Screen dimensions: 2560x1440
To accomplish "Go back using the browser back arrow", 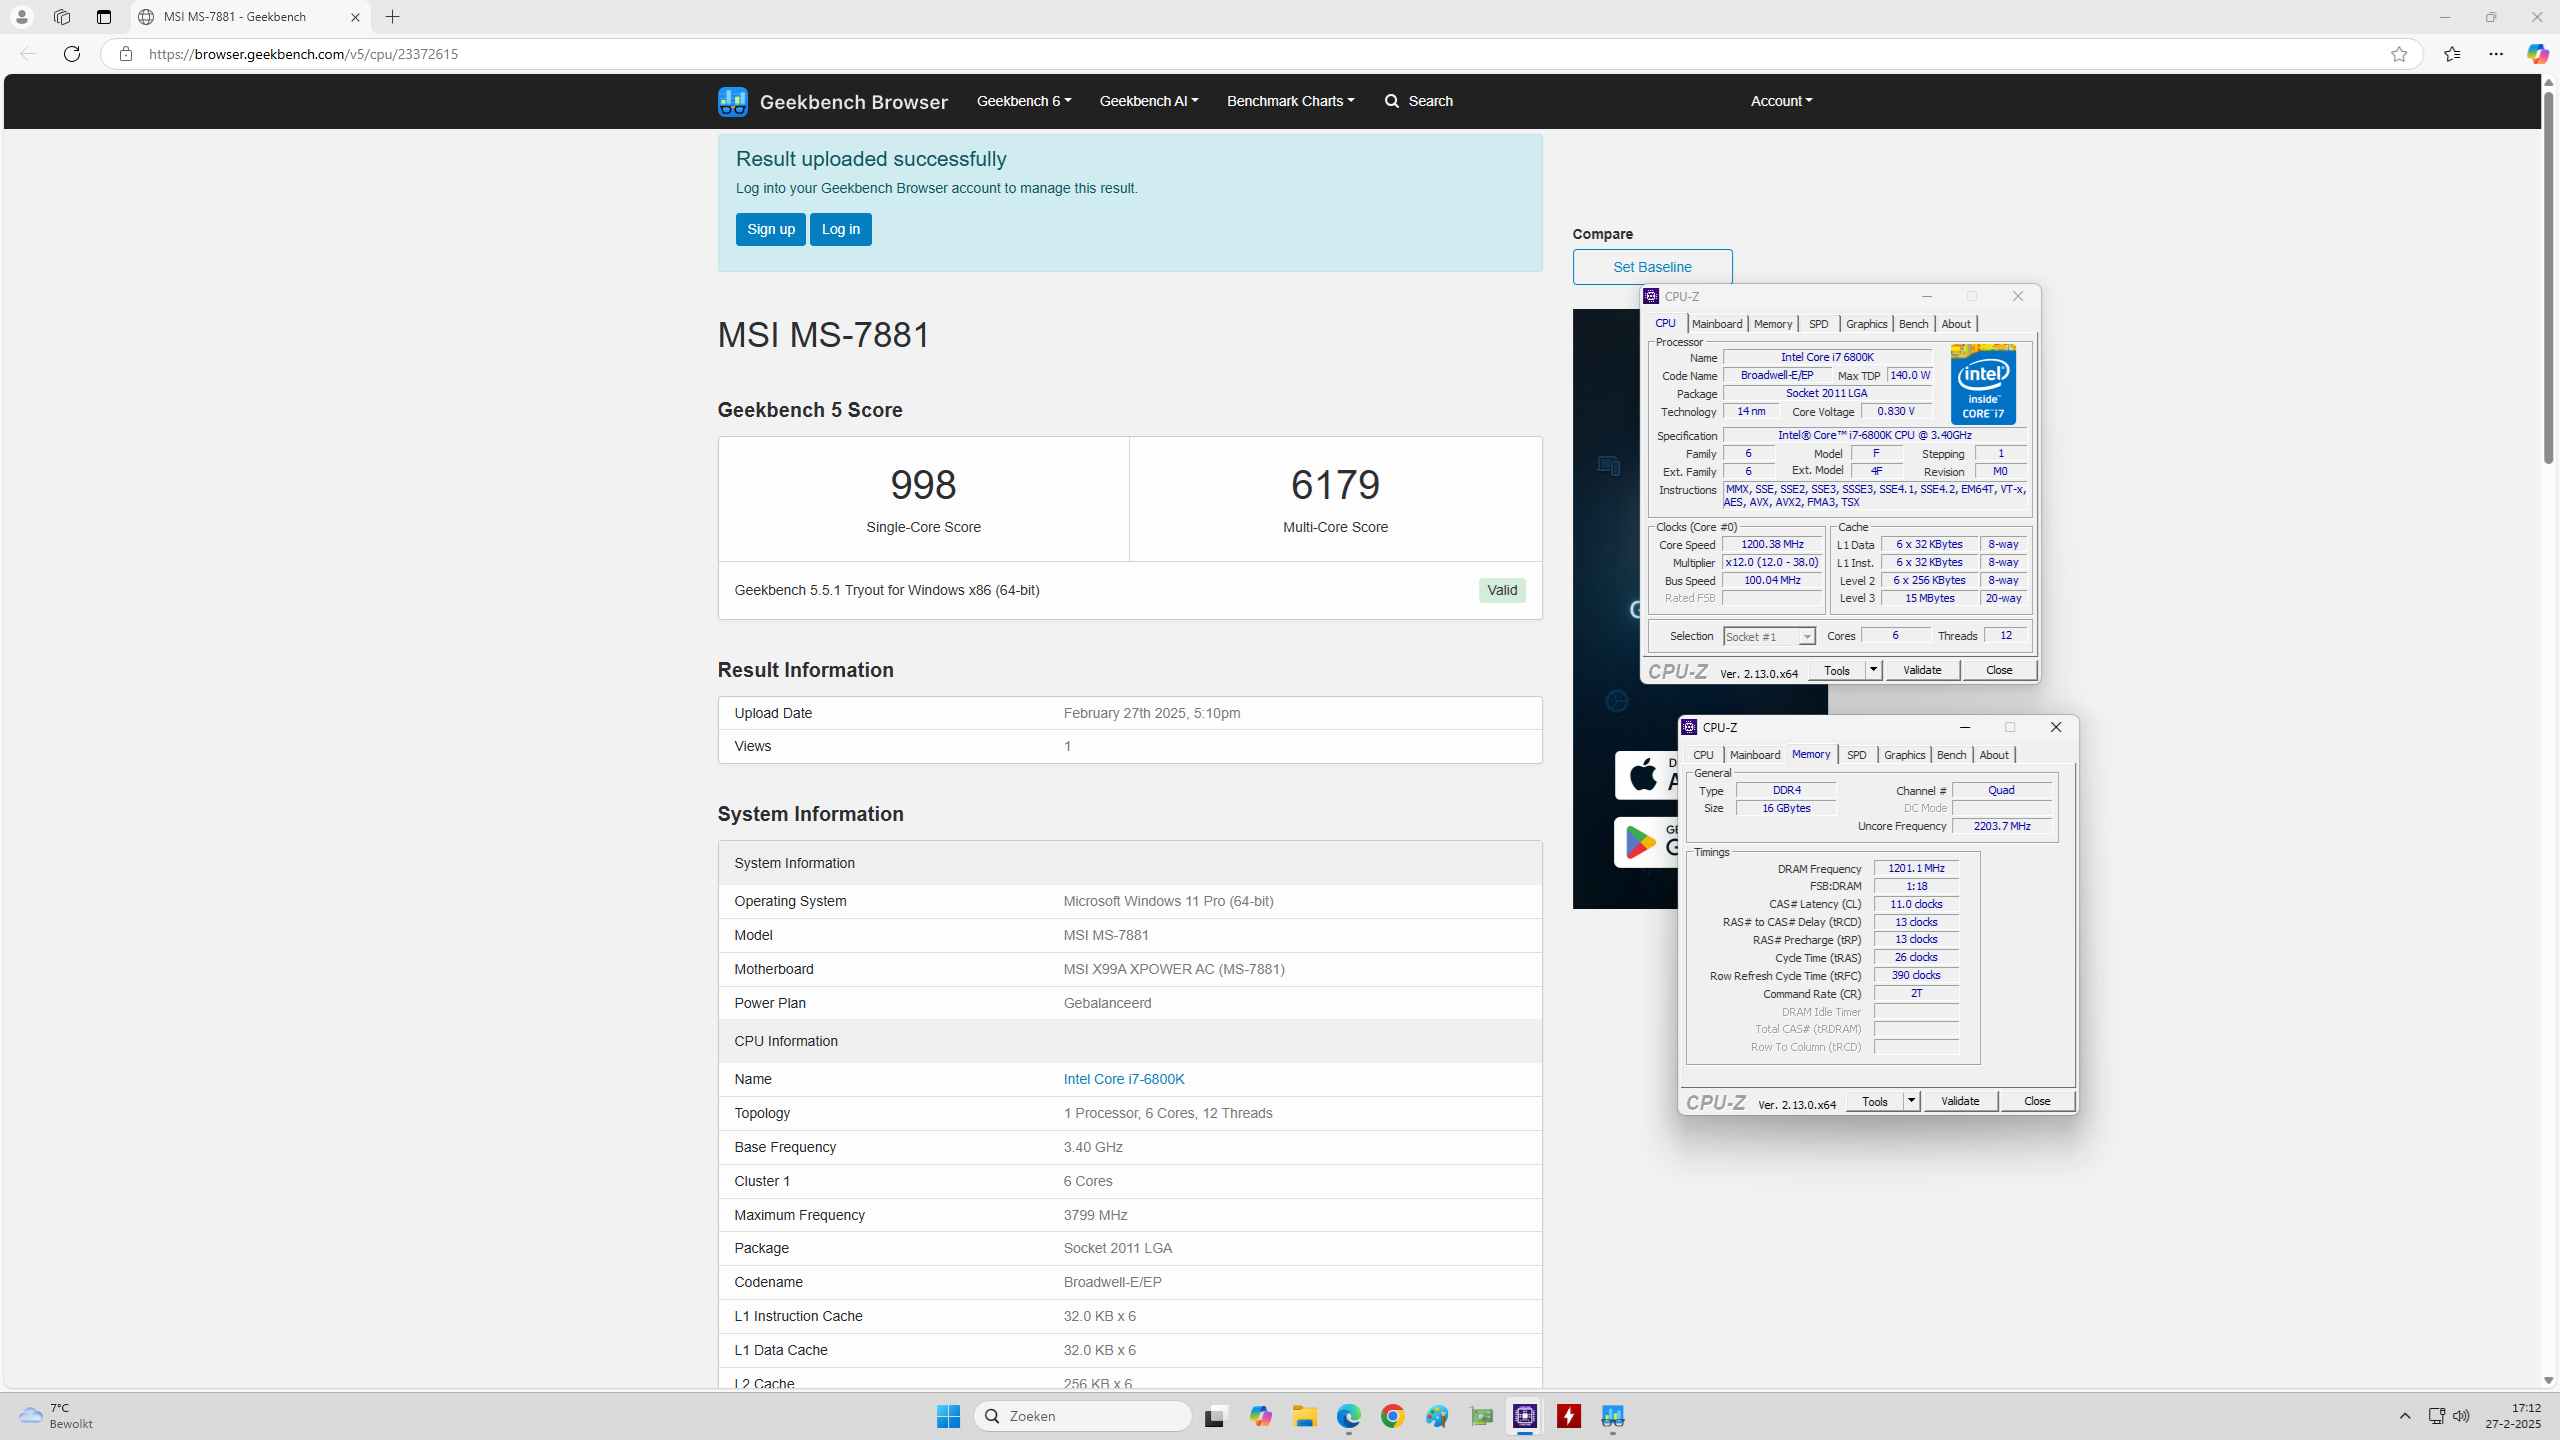I will (x=28, y=54).
